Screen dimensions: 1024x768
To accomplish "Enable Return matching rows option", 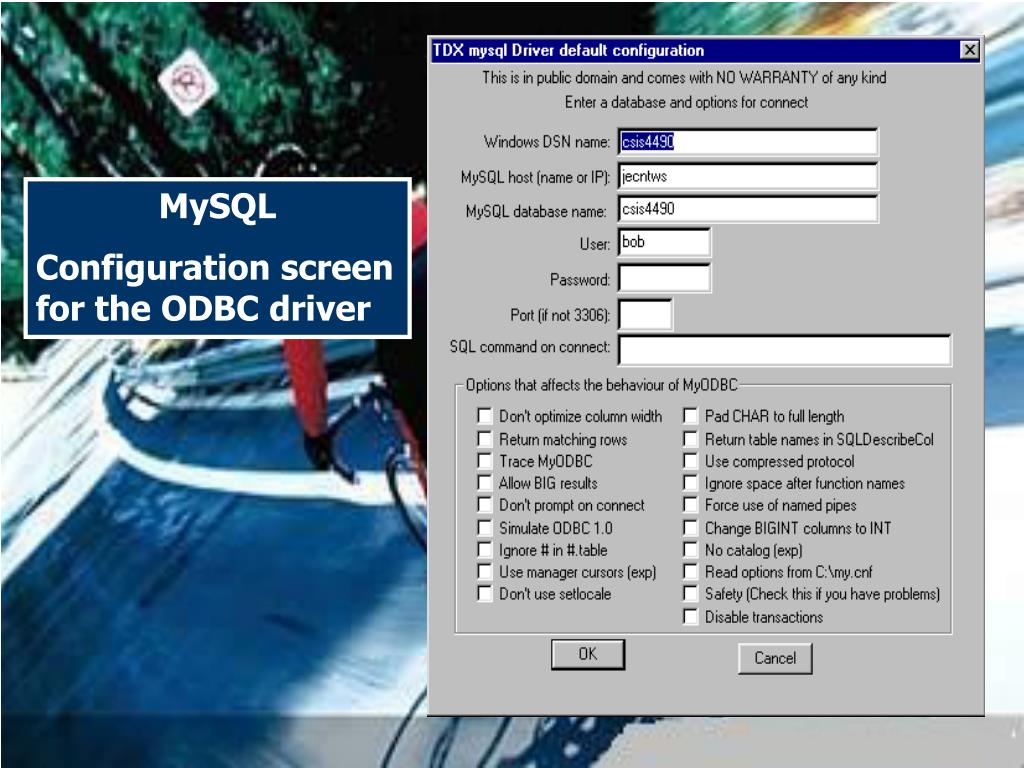I will coord(485,439).
